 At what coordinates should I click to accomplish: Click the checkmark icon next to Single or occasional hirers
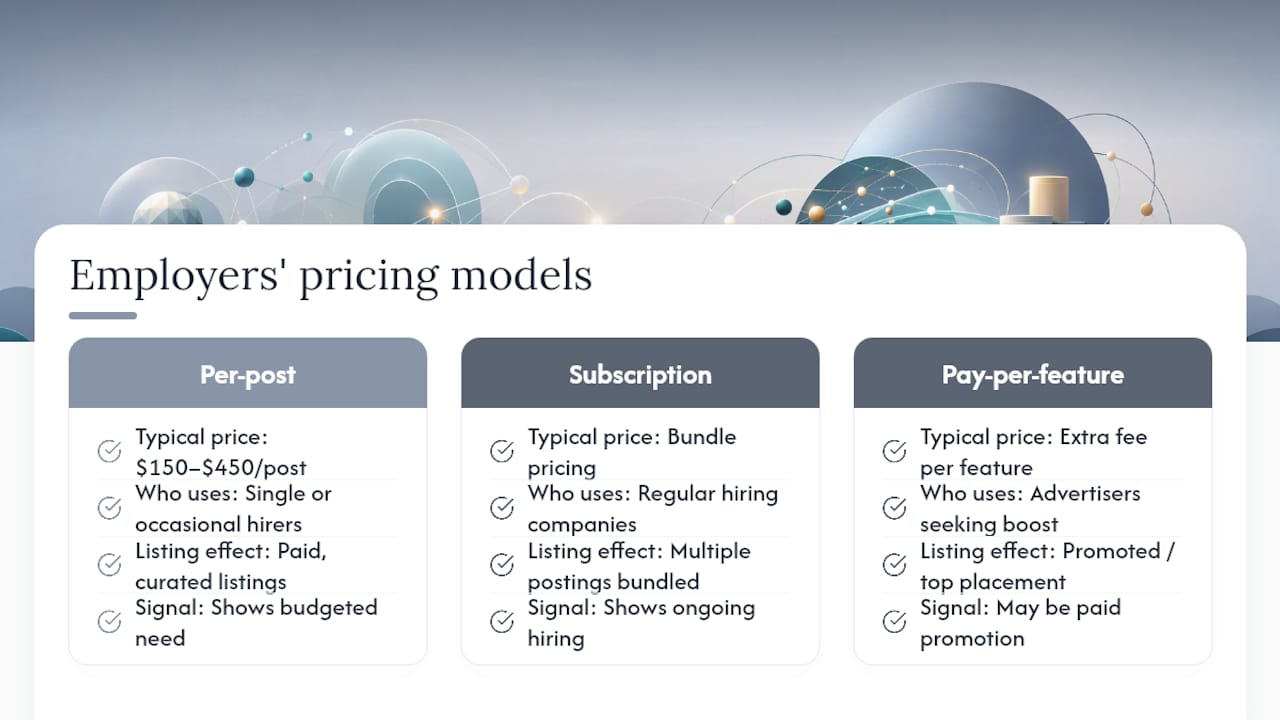pyautogui.click(x=110, y=508)
